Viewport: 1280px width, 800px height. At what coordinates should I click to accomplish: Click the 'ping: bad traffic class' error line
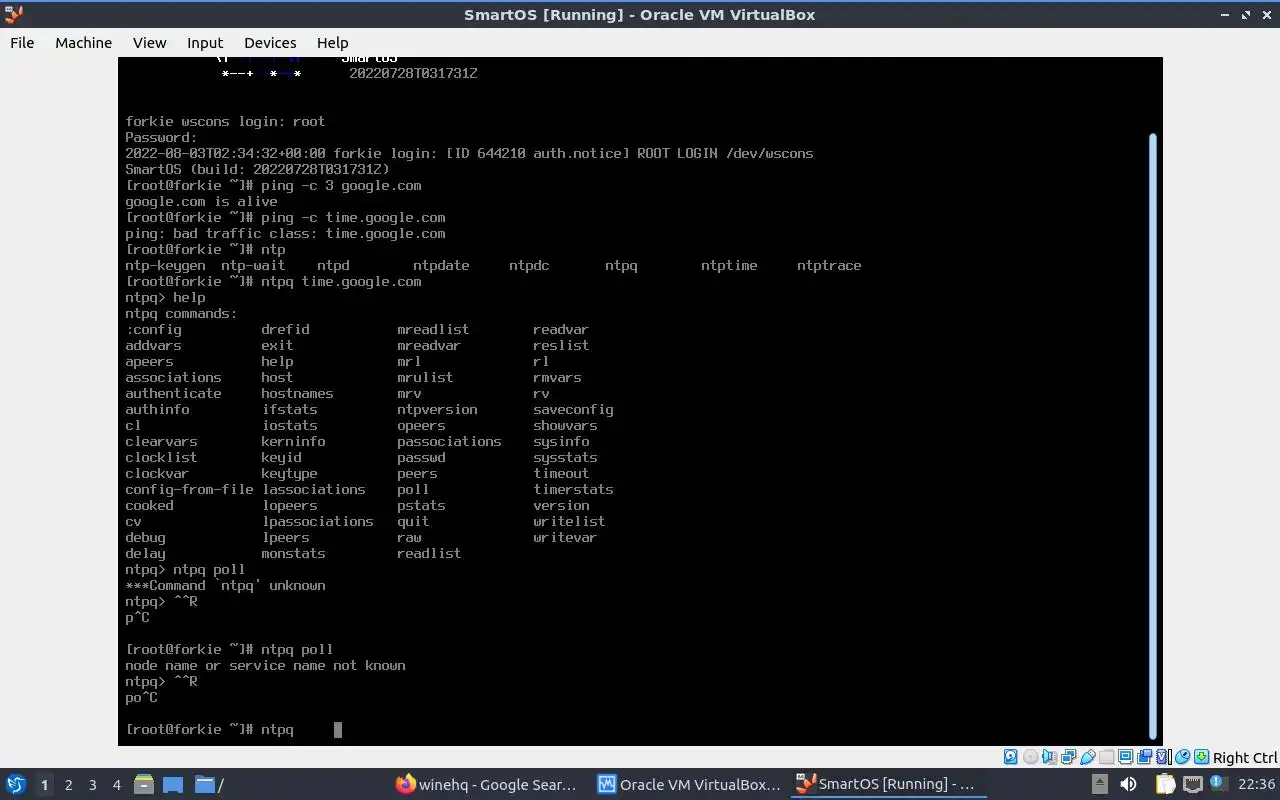point(285,234)
